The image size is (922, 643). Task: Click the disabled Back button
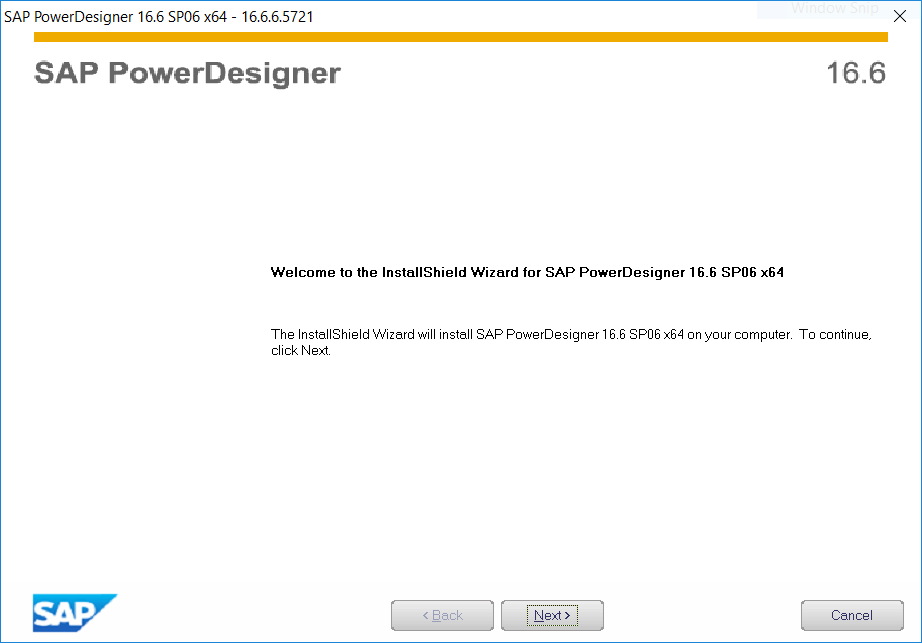pyautogui.click(x=442, y=615)
